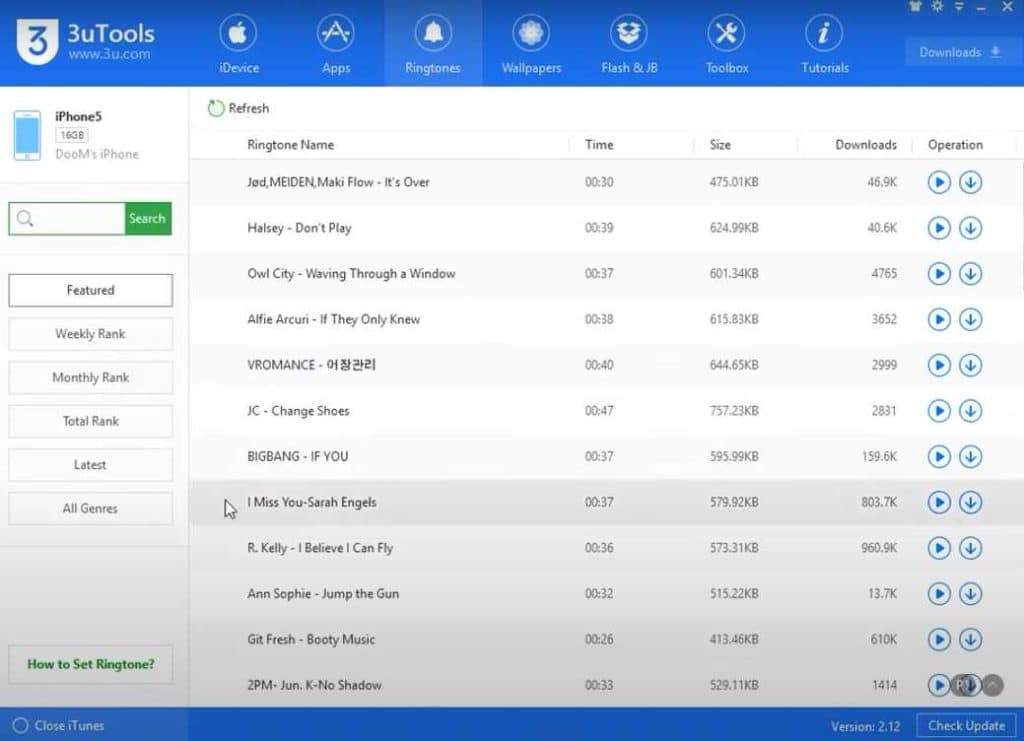1024x741 pixels.
Task: Open the Apps section
Action: 336,44
